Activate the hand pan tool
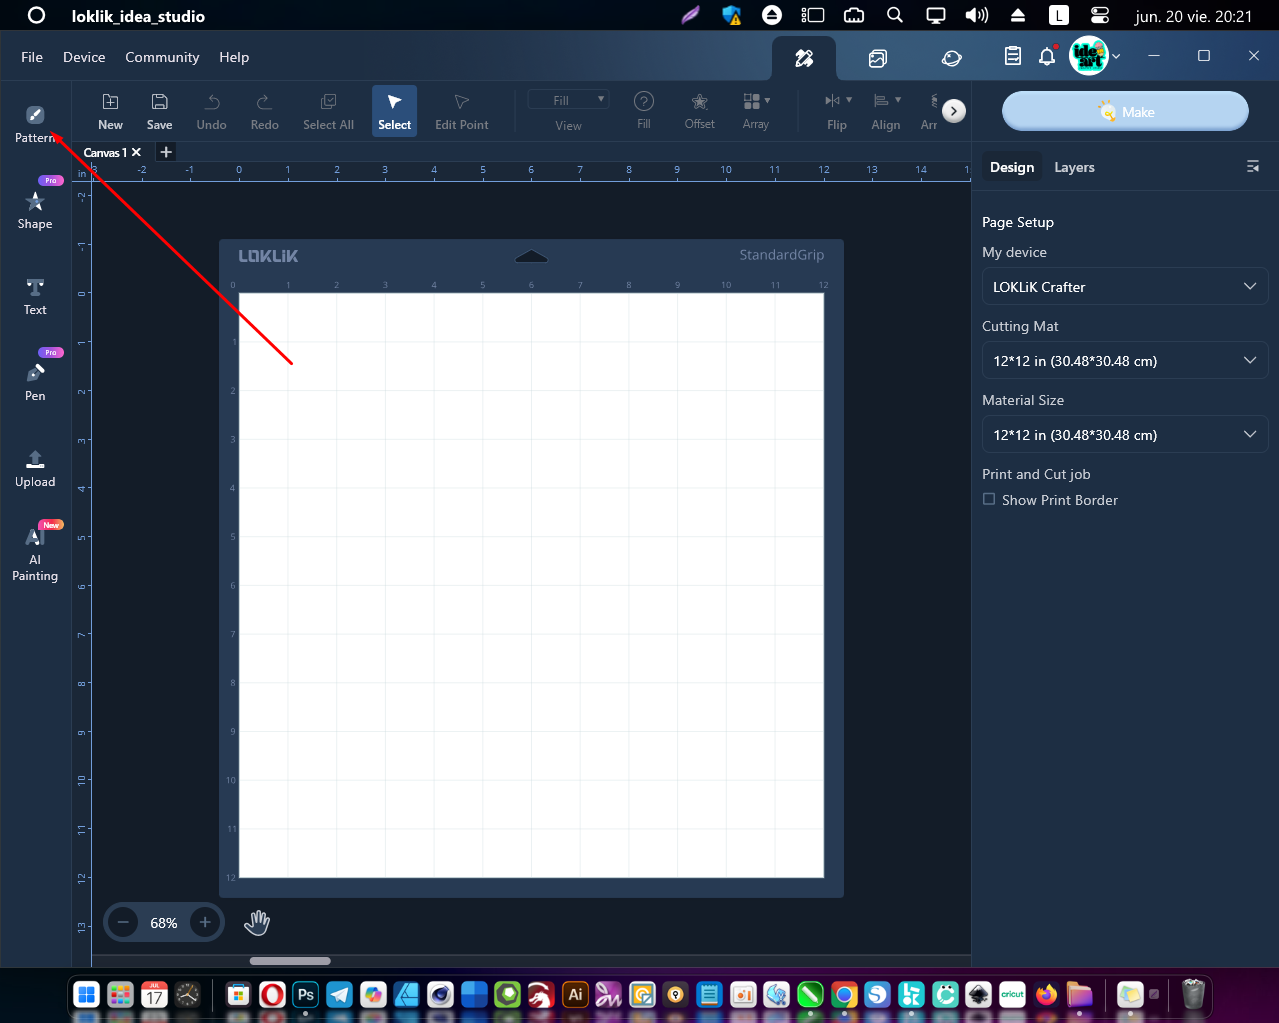The height and width of the screenshot is (1023, 1279). point(257,922)
